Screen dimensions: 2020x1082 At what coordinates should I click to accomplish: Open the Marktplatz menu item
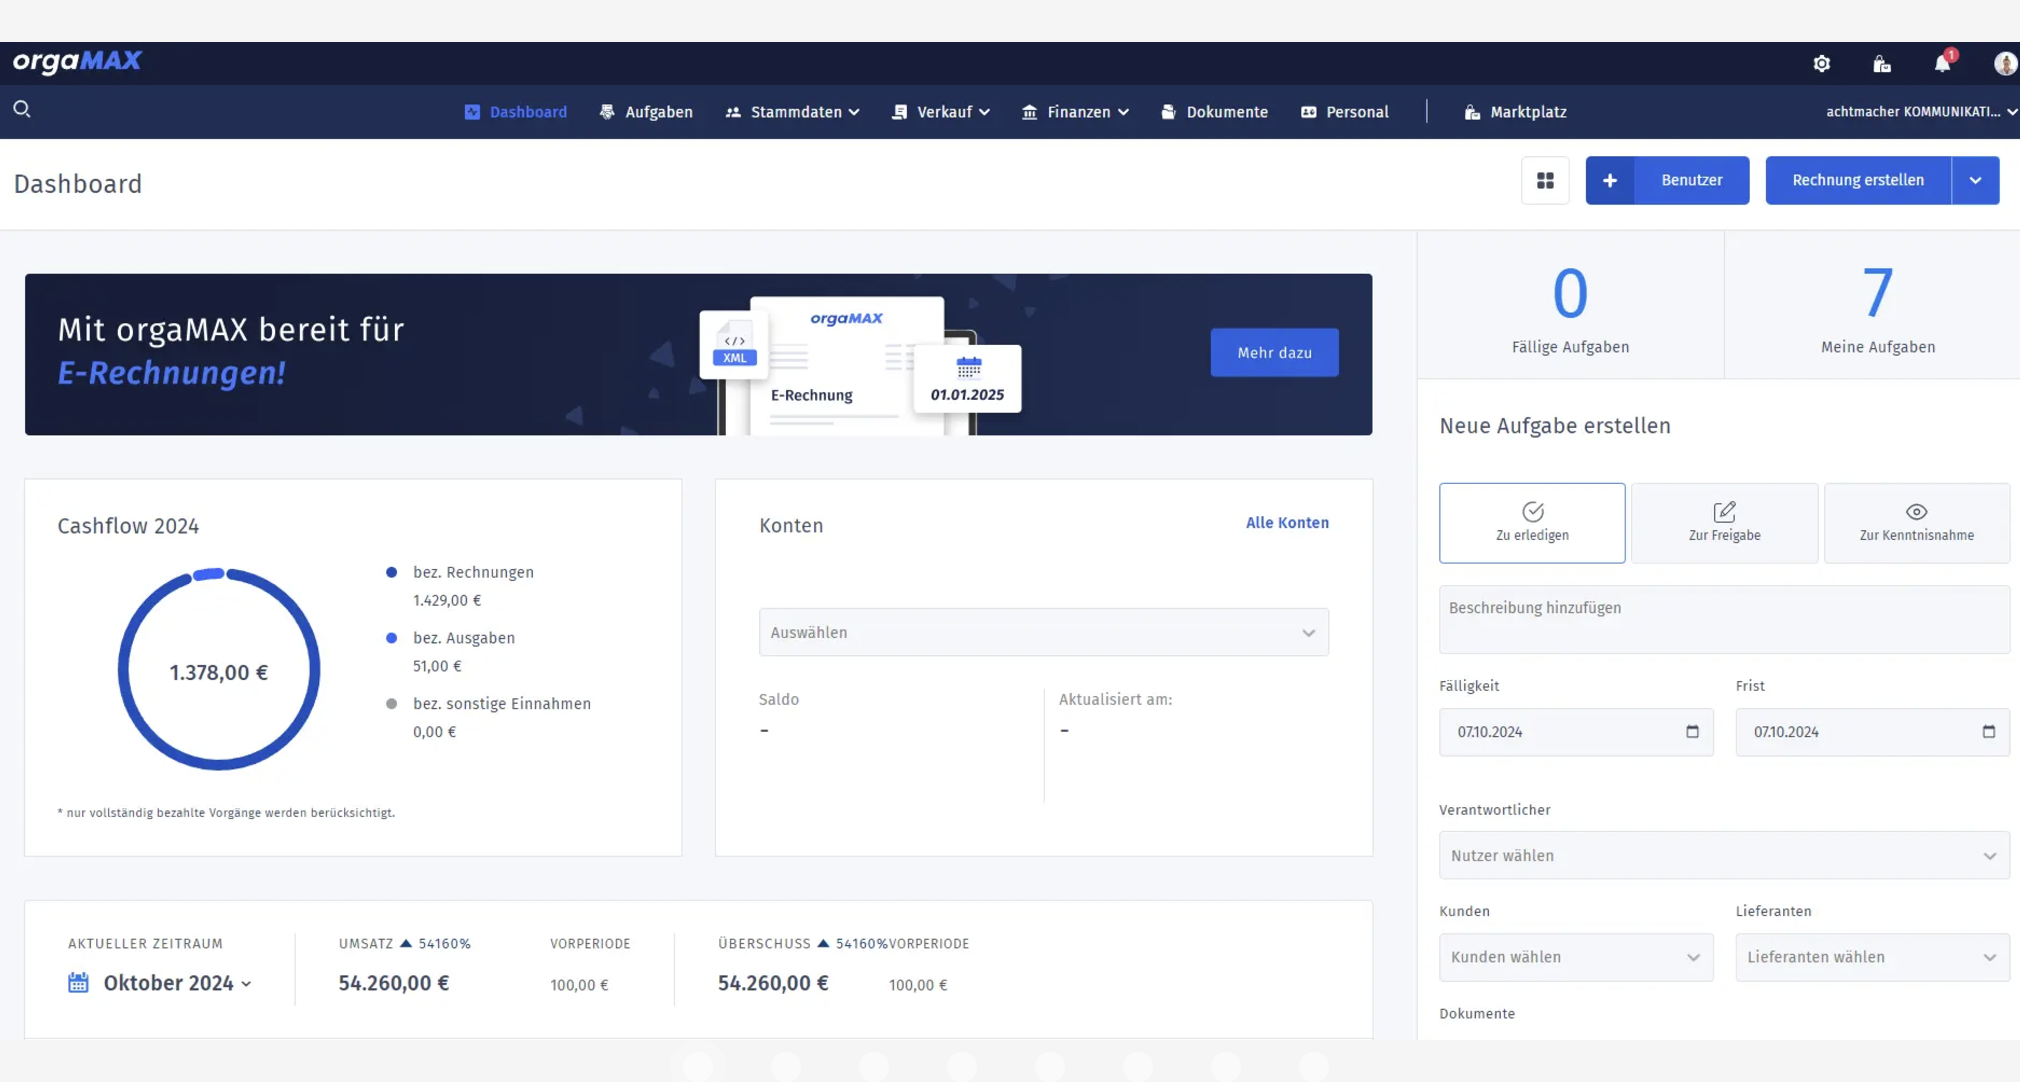[x=1515, y=112]
